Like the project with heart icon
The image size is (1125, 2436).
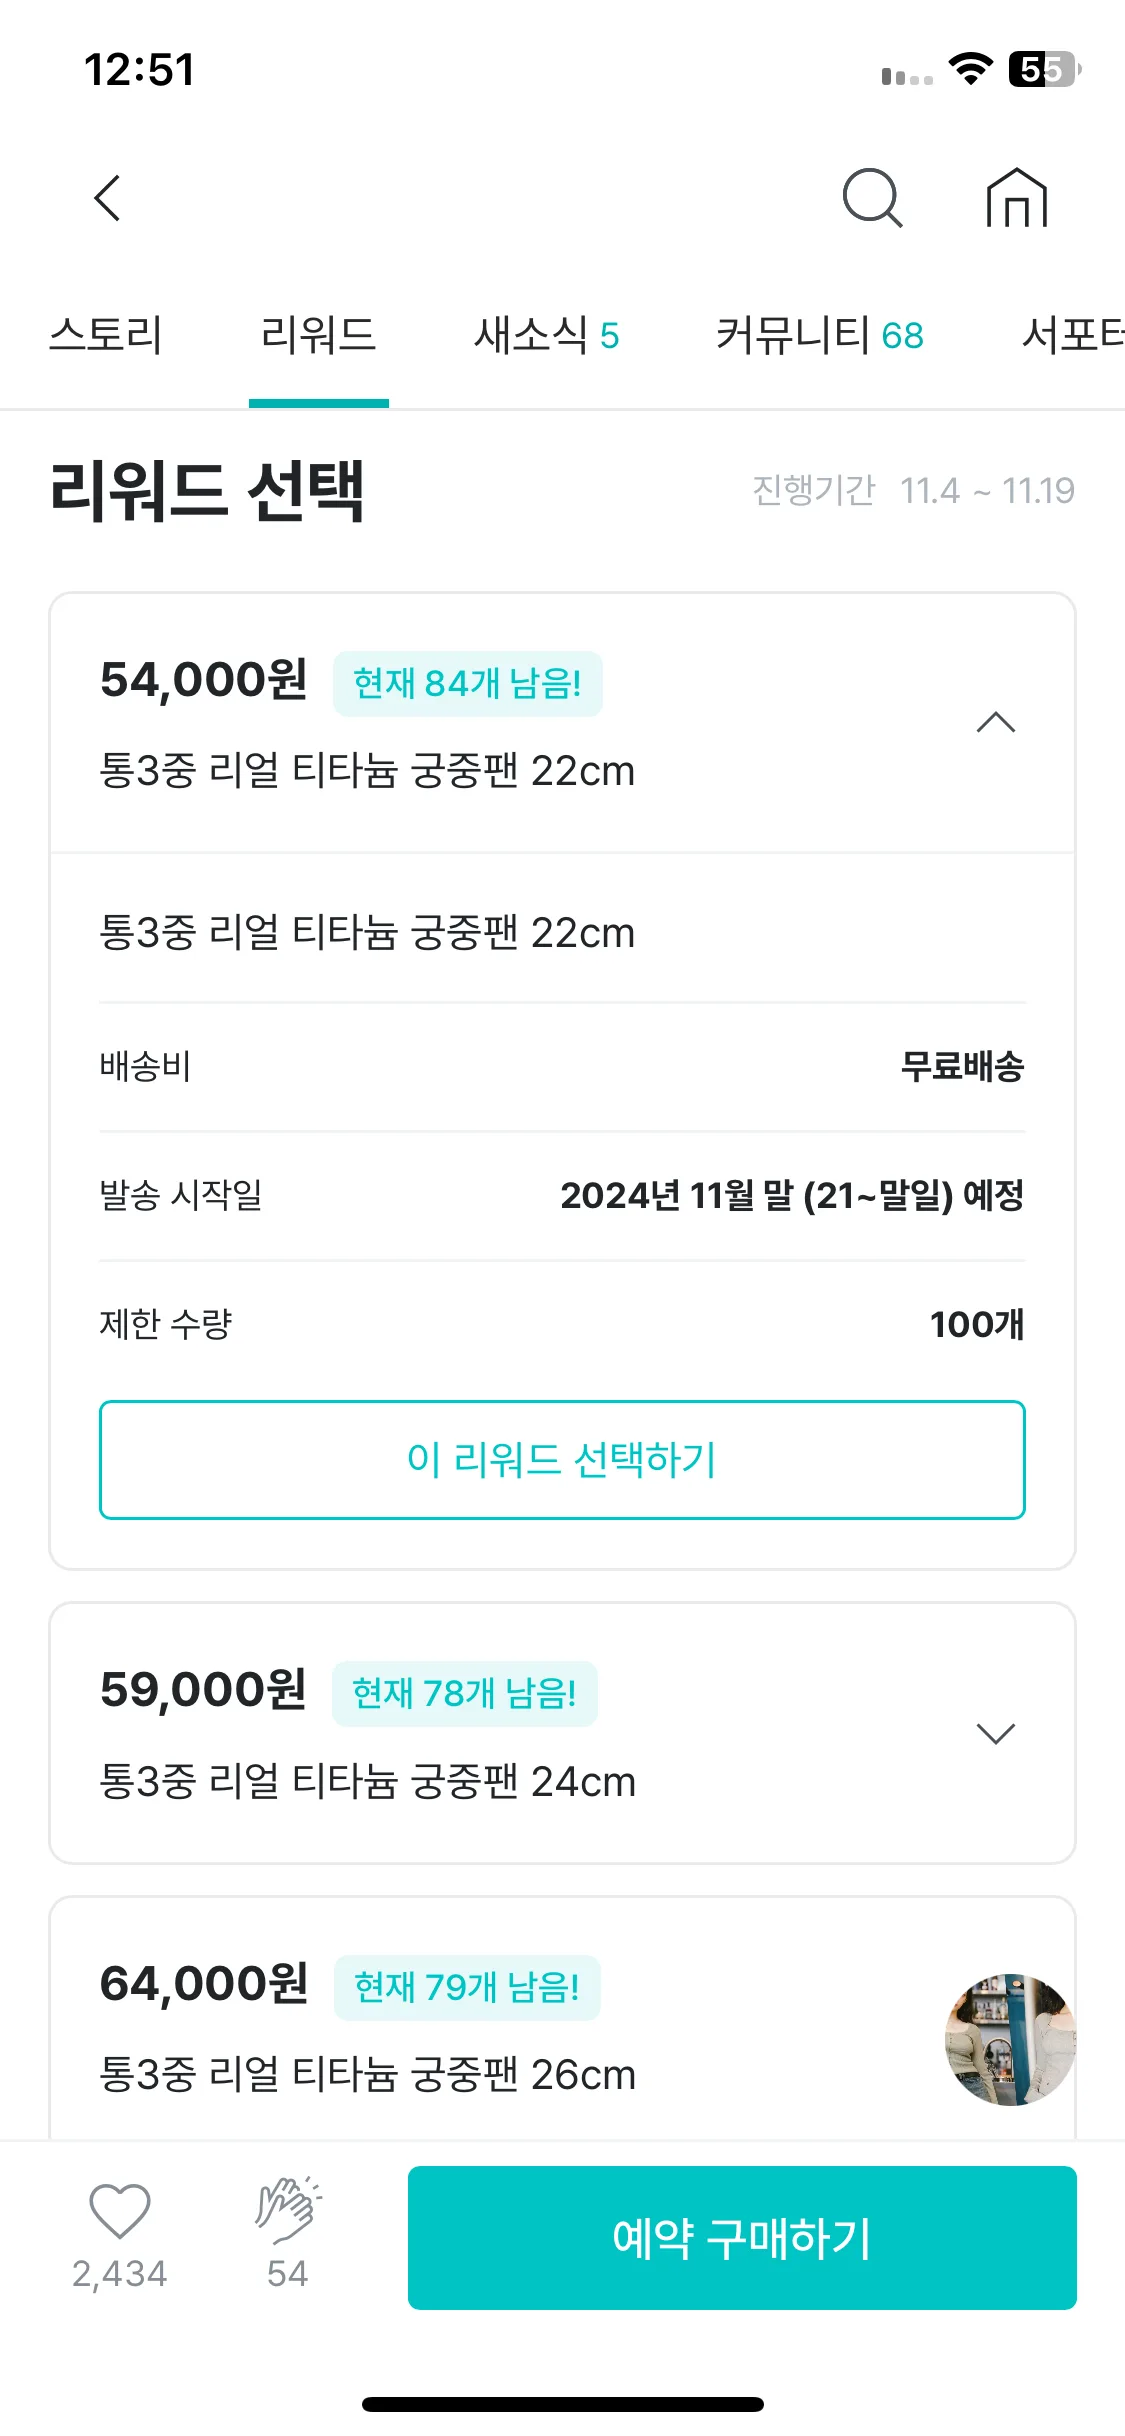120,2210
